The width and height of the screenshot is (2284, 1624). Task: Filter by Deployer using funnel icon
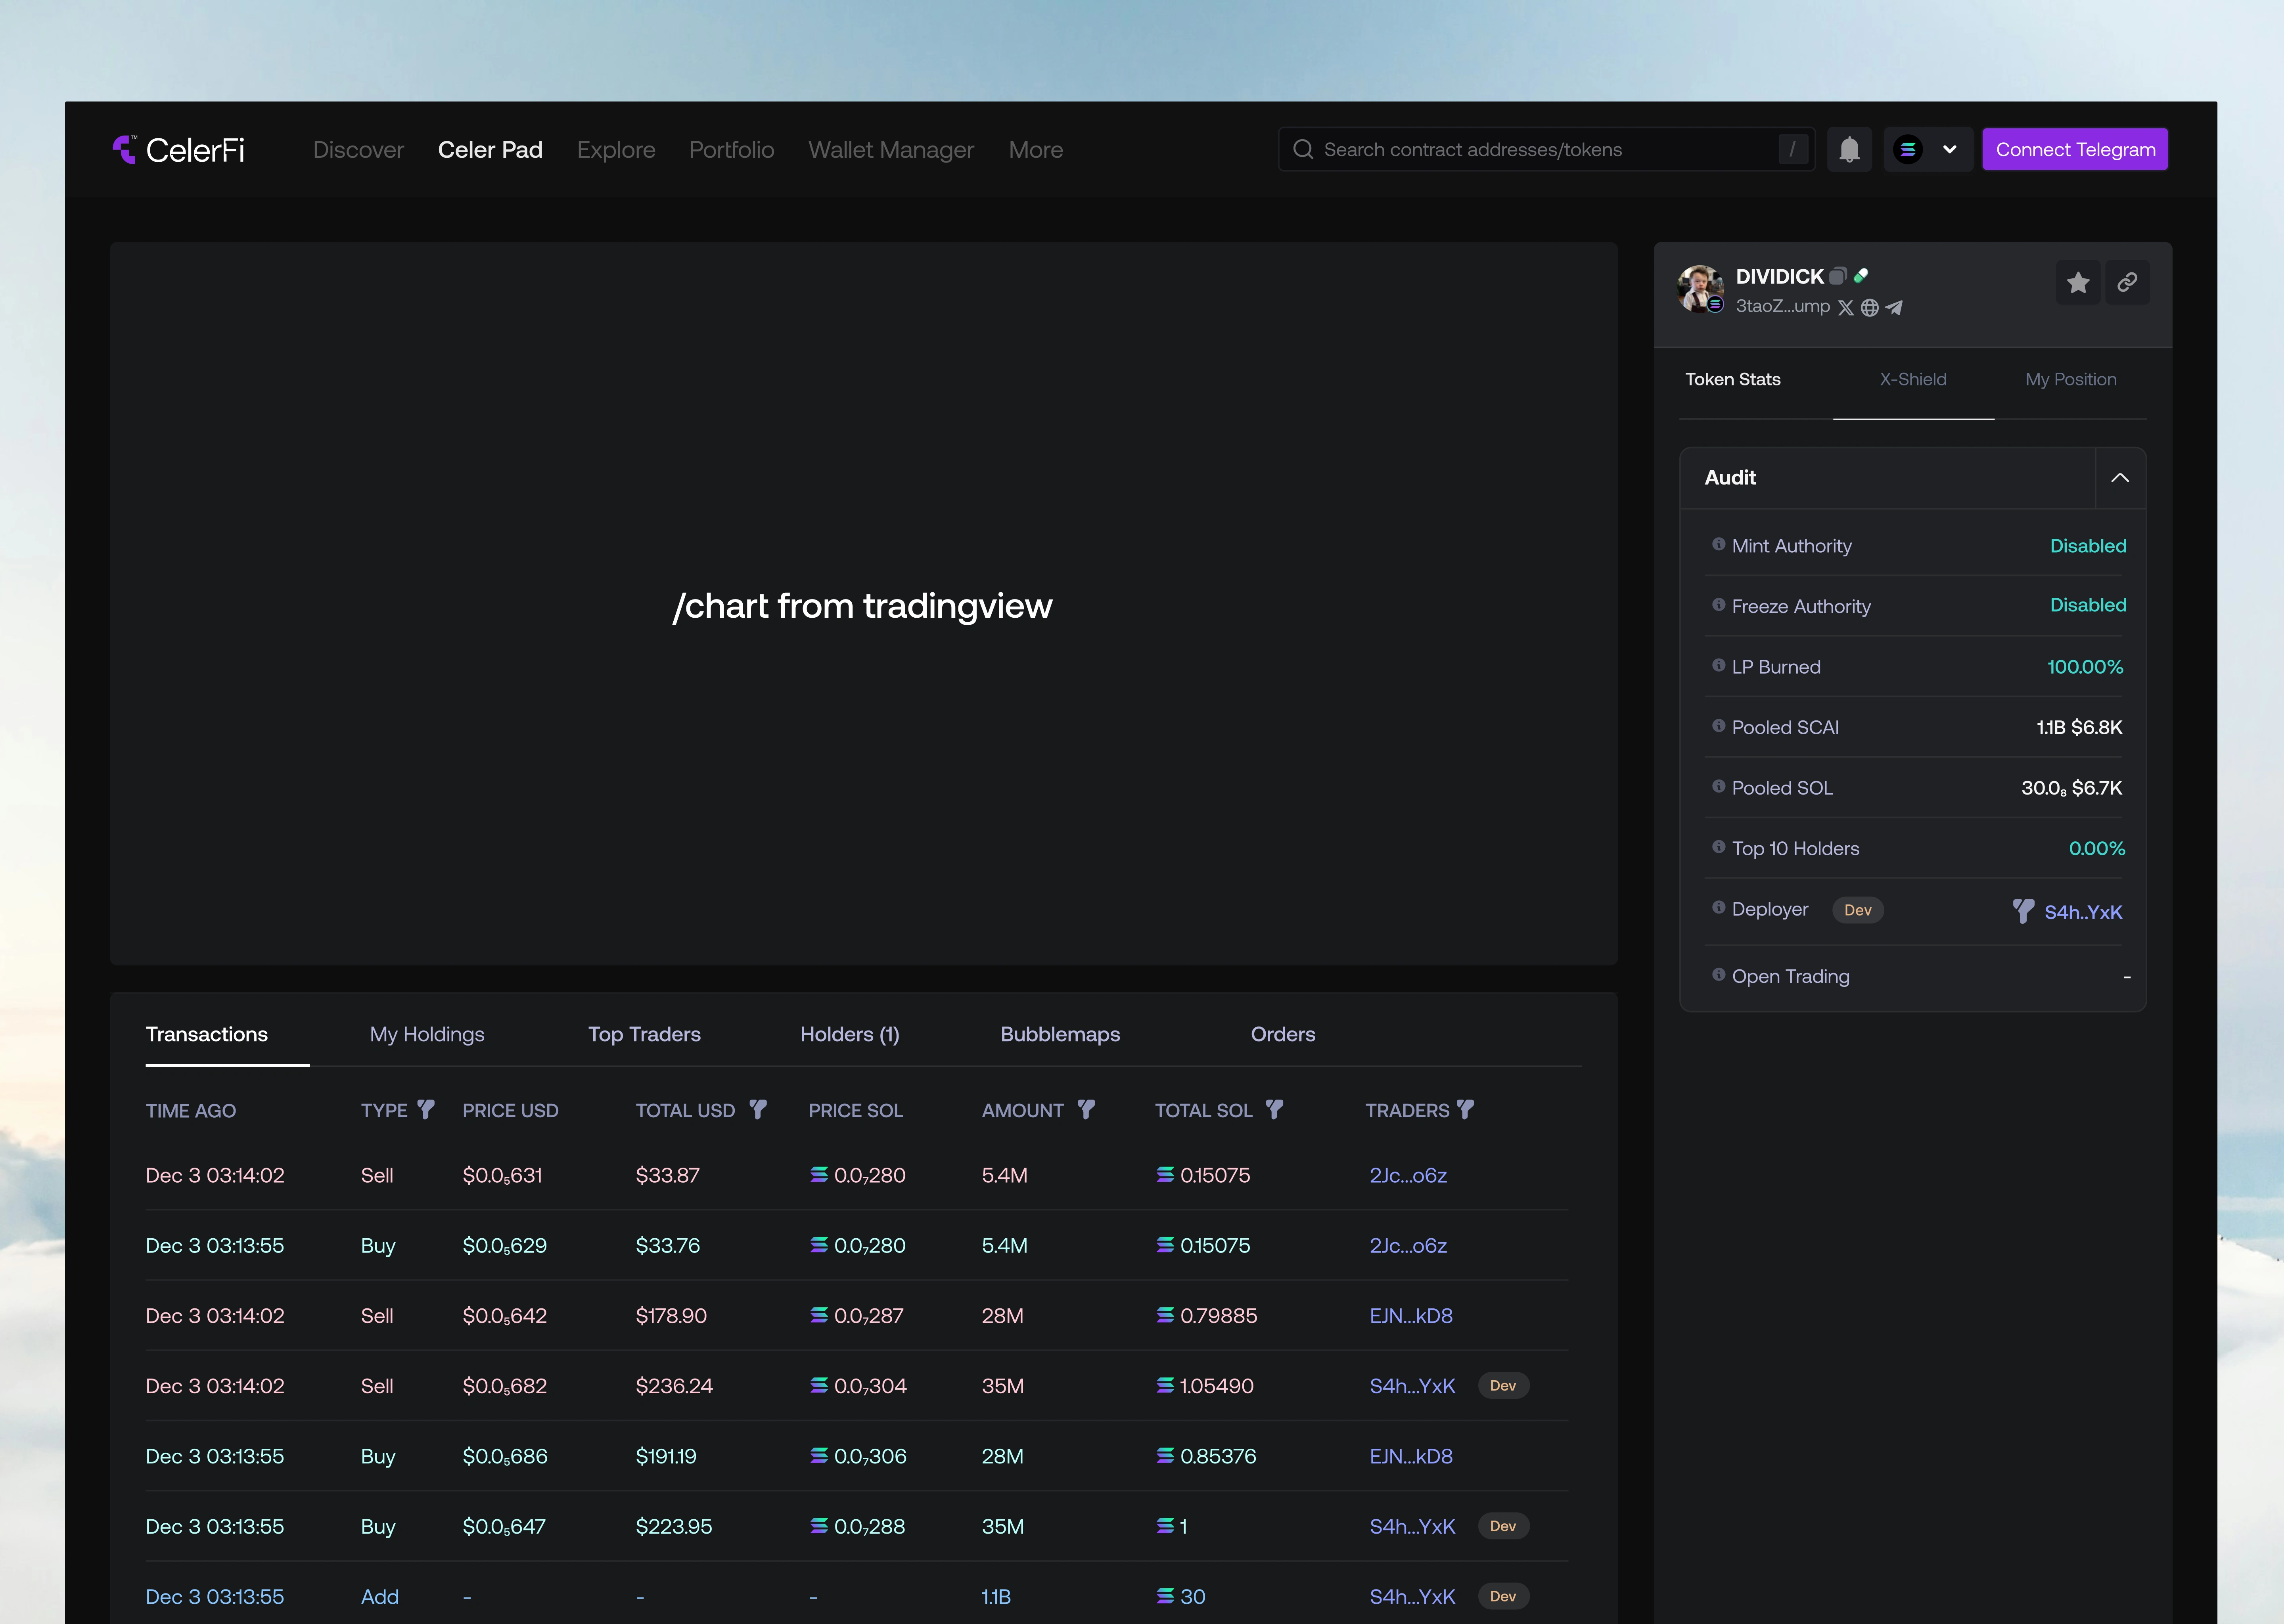[2023, 911]
